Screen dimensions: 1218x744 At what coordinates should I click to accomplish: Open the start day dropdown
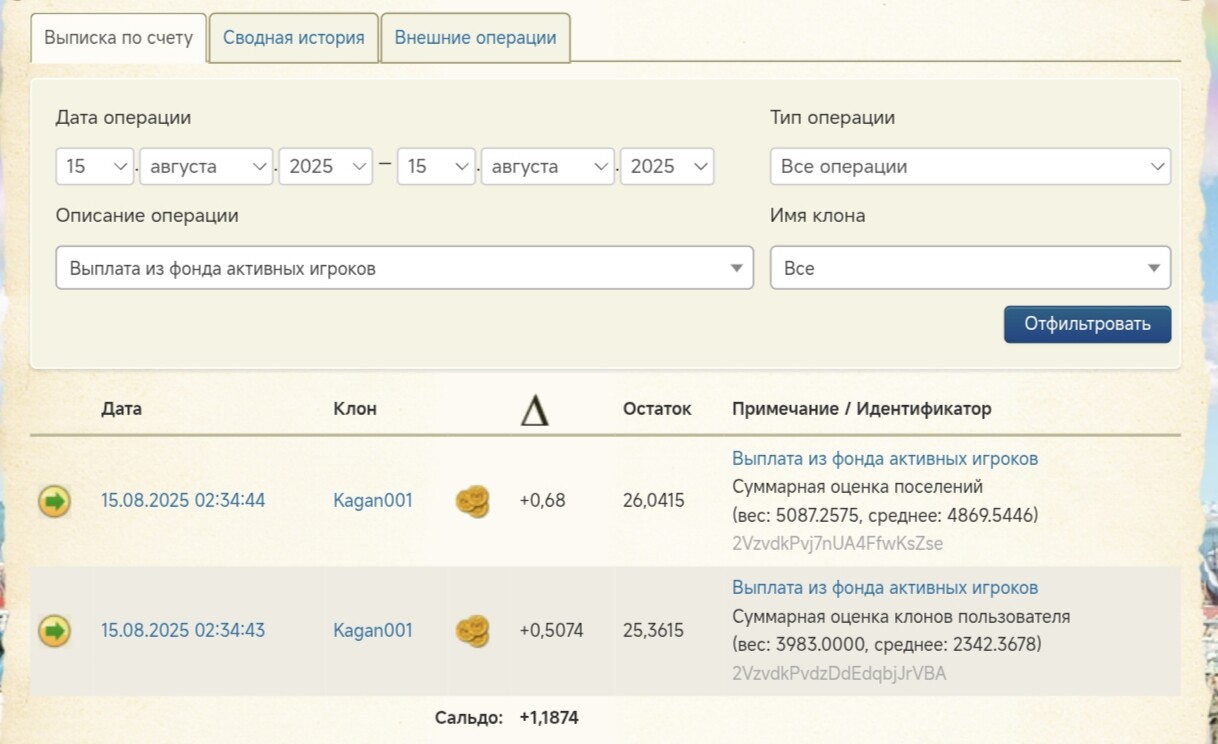[94, 166]
